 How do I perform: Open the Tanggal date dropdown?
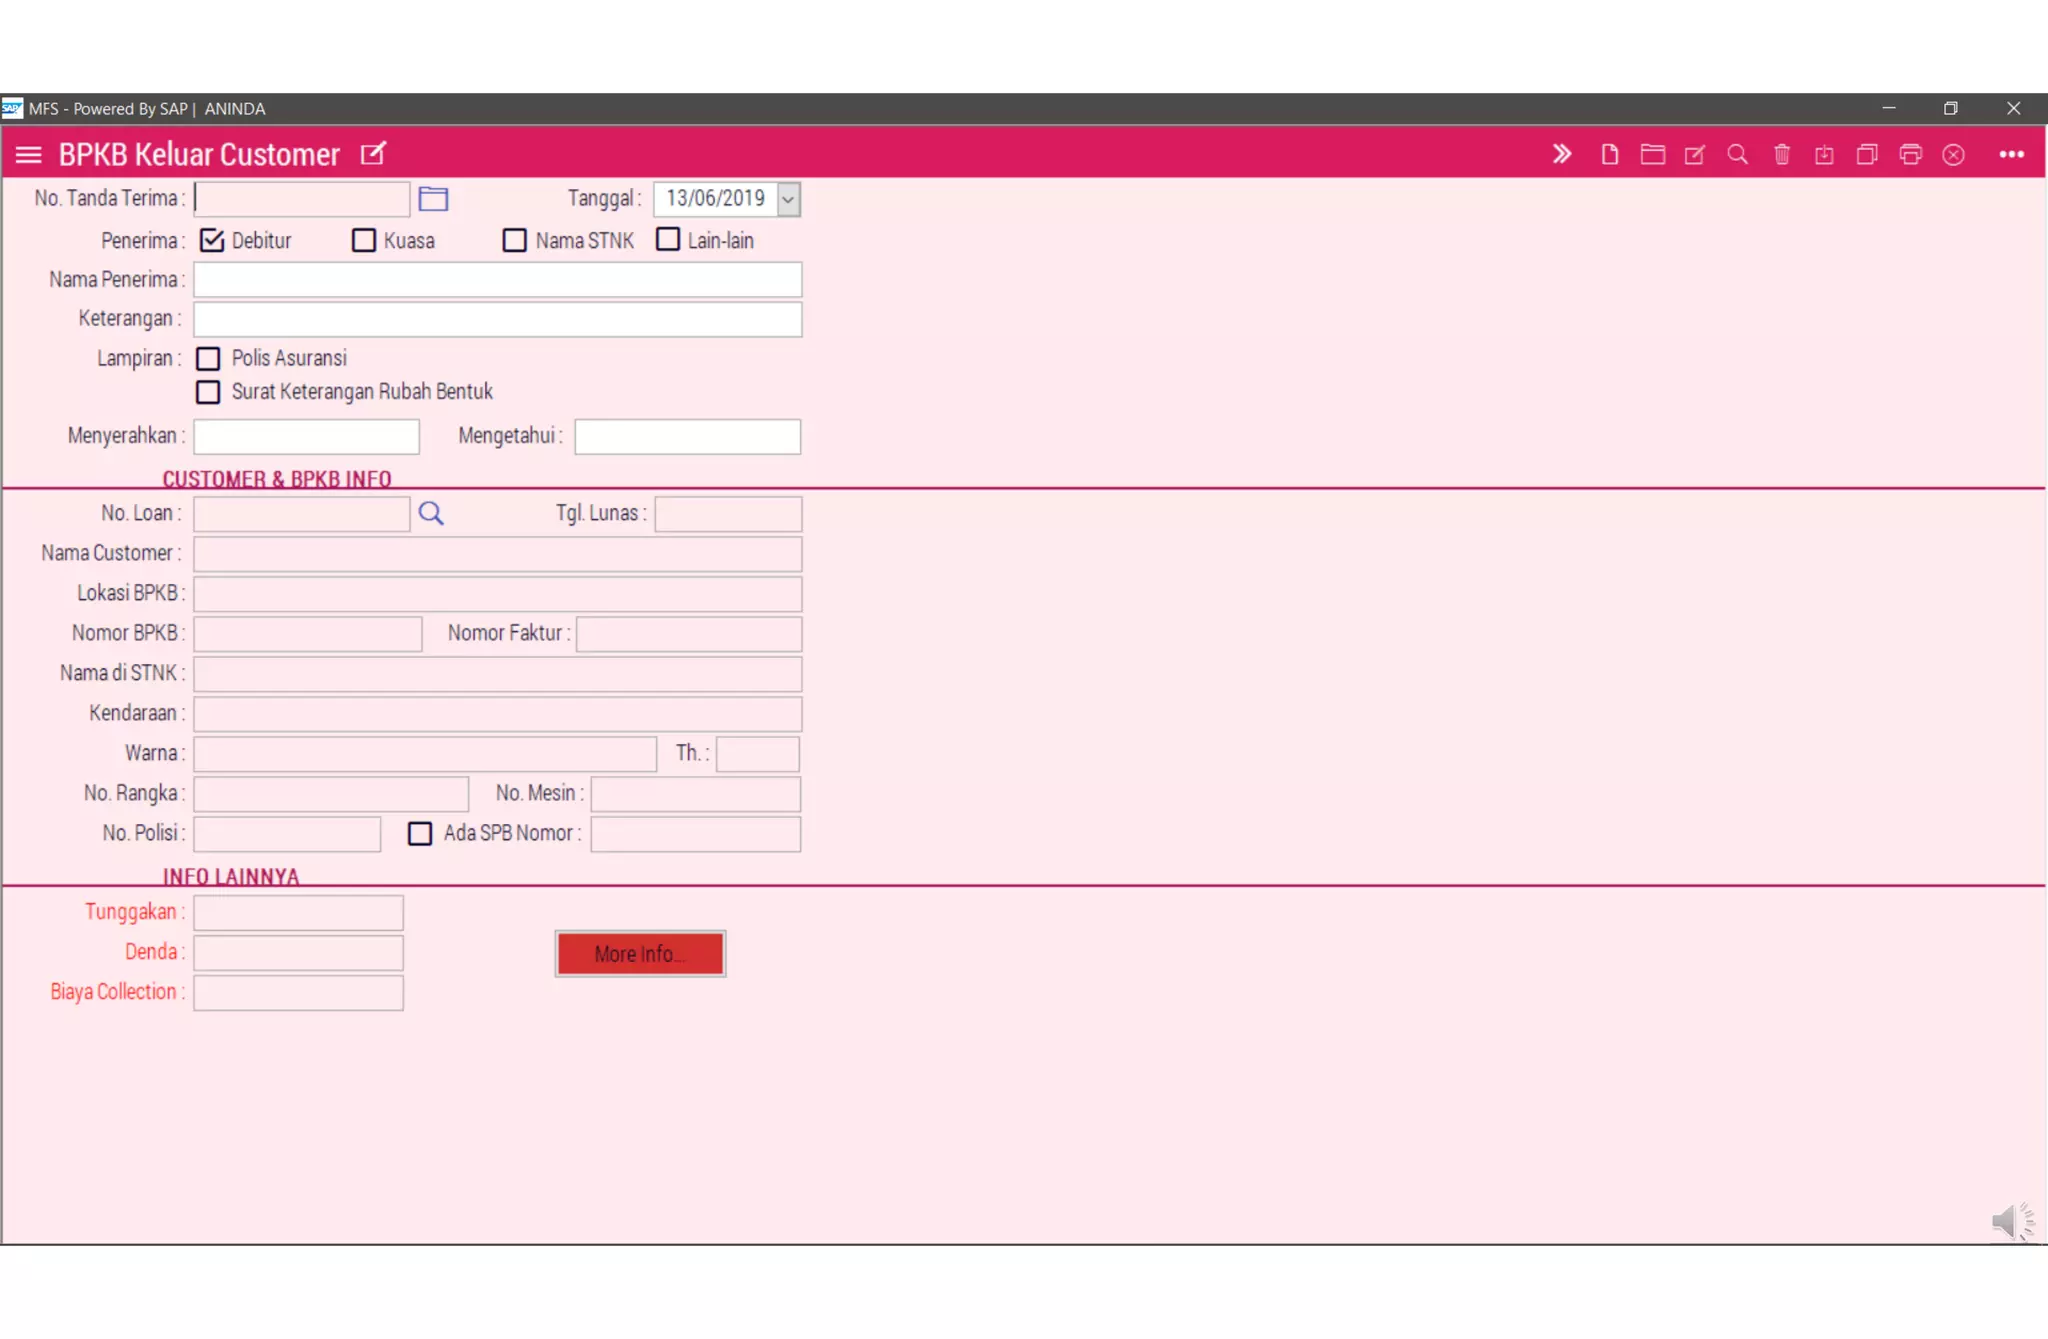click(788, 199)
